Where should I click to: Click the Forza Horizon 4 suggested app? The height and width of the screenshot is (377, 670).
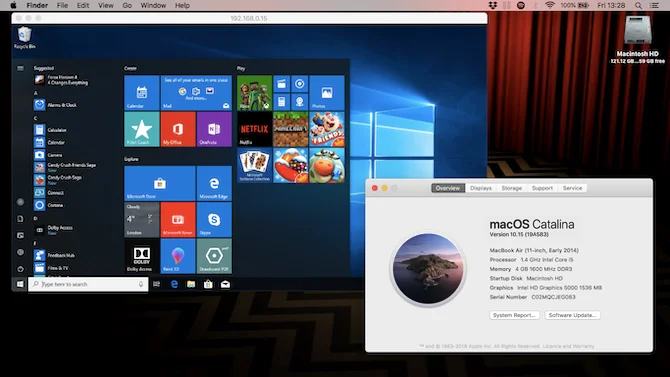pyautogui.click(x=62, y=80)
